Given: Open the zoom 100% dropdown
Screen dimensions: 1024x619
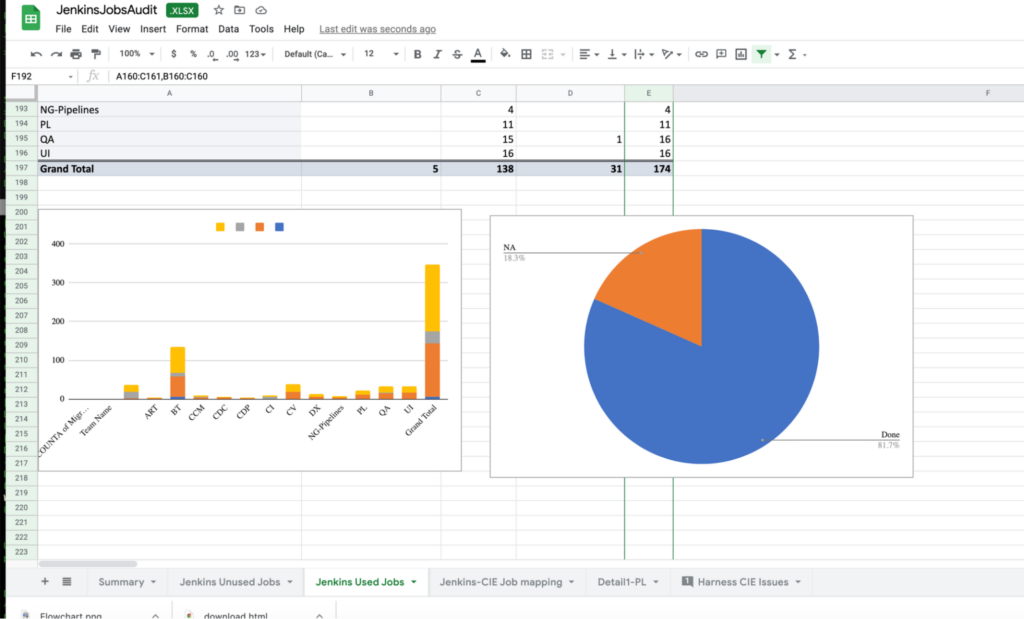Looking at the screenshot, I should point(136,54).
